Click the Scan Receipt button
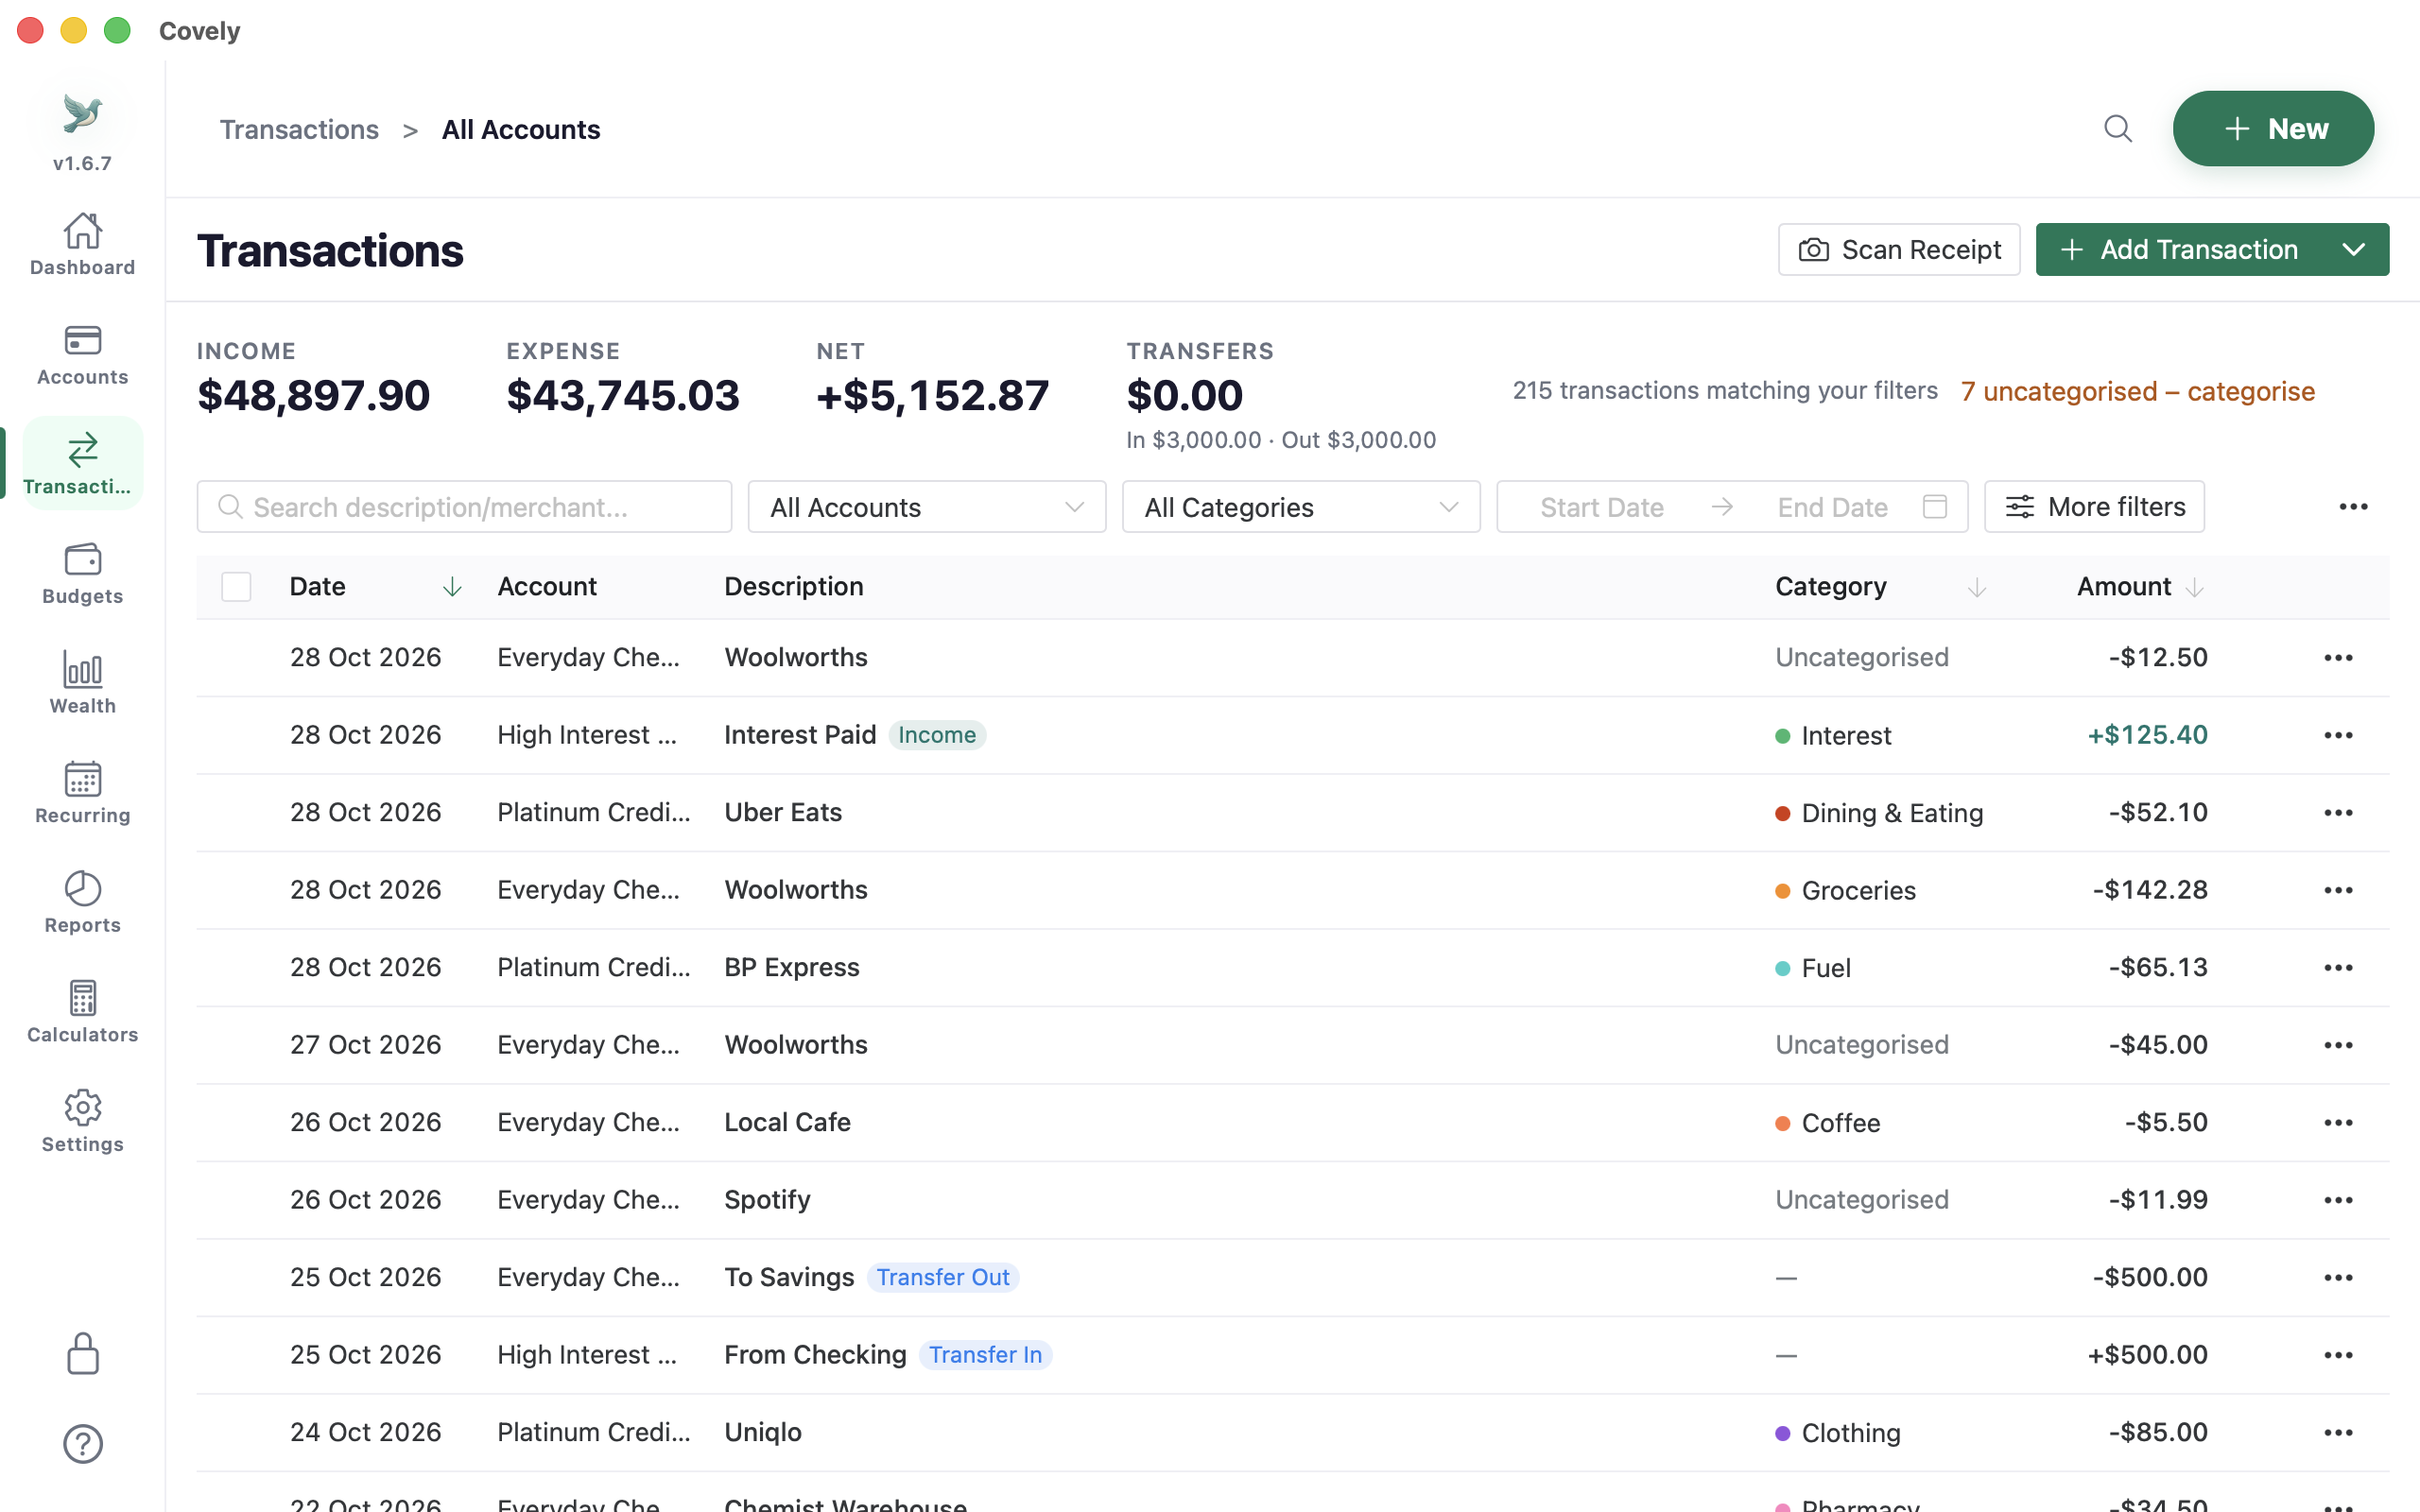The image size is (2420, 1512). pos(1899,249)
